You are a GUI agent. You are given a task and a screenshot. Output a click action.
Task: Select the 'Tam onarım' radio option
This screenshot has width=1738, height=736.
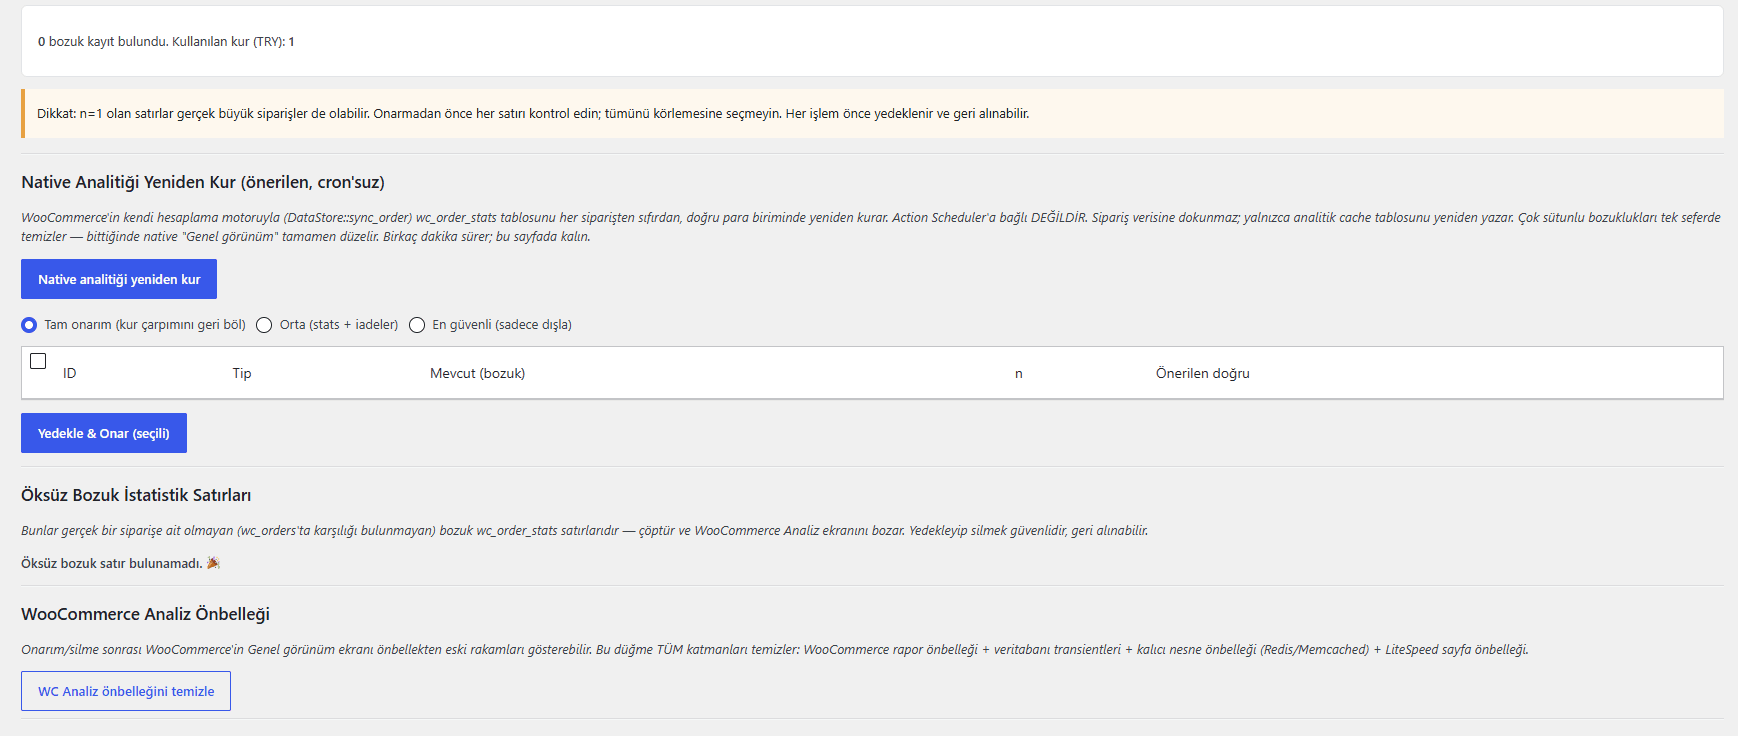click(29, 325)
